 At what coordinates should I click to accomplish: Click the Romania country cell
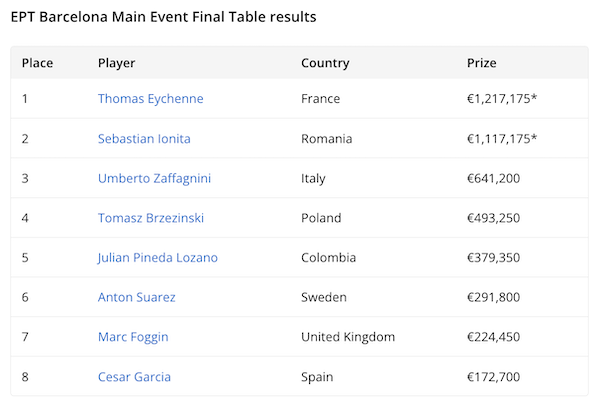pos(328,139)
